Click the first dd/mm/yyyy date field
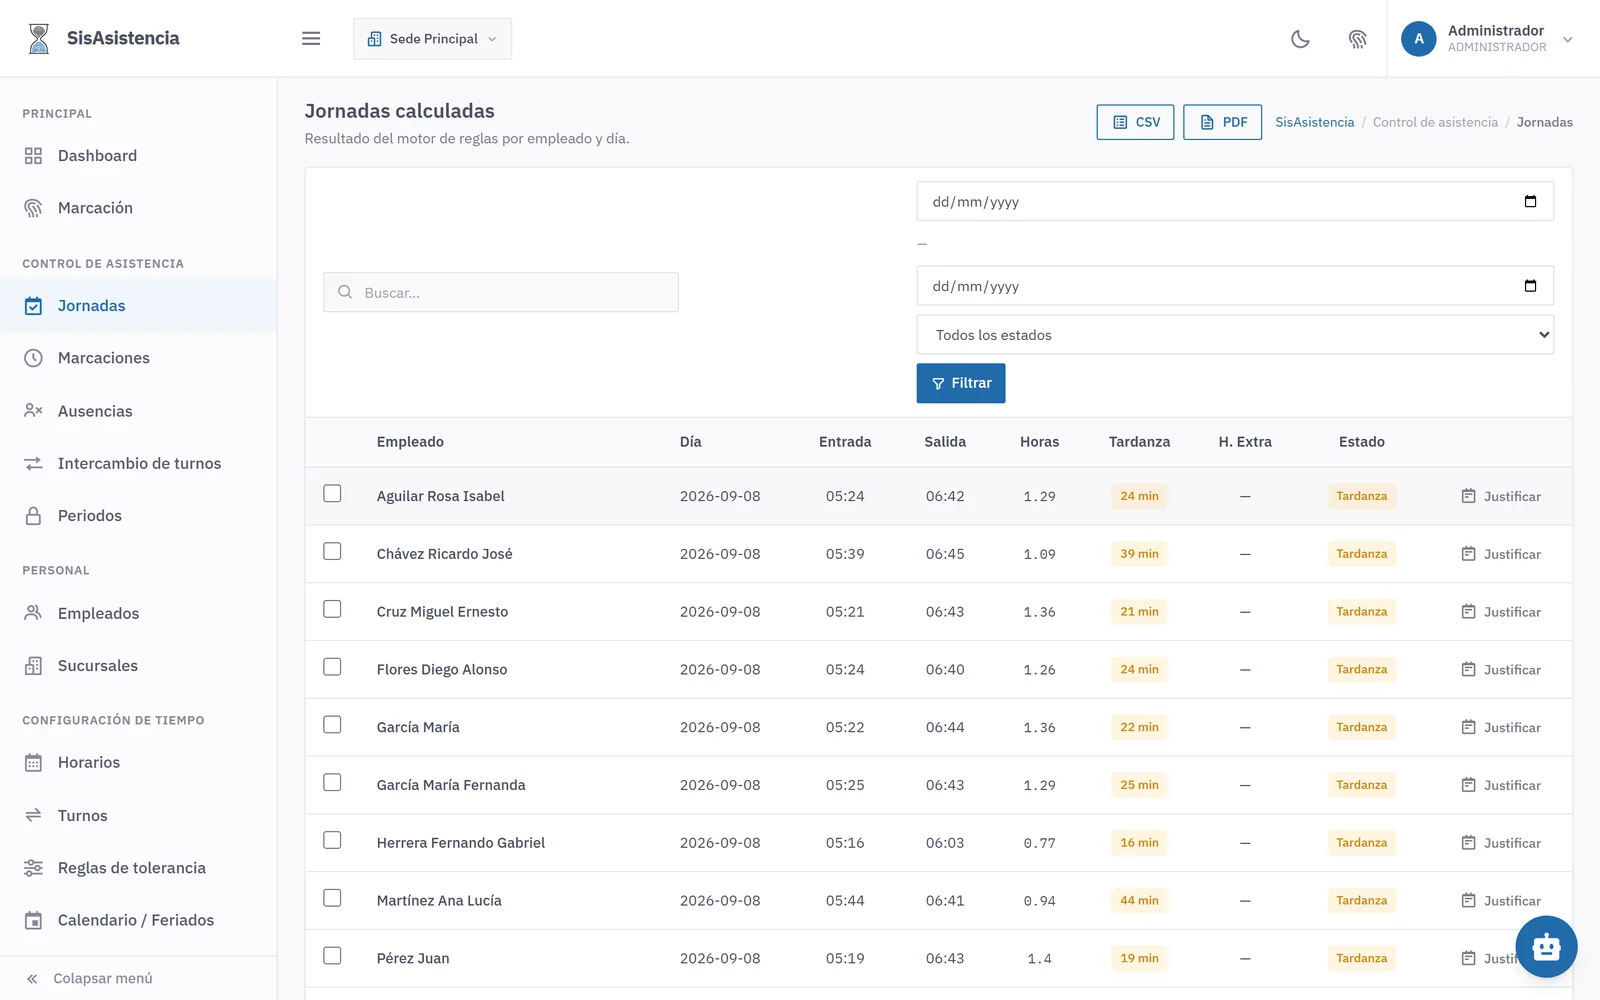This screenshot has width=1600, height=1000. 1235,201
